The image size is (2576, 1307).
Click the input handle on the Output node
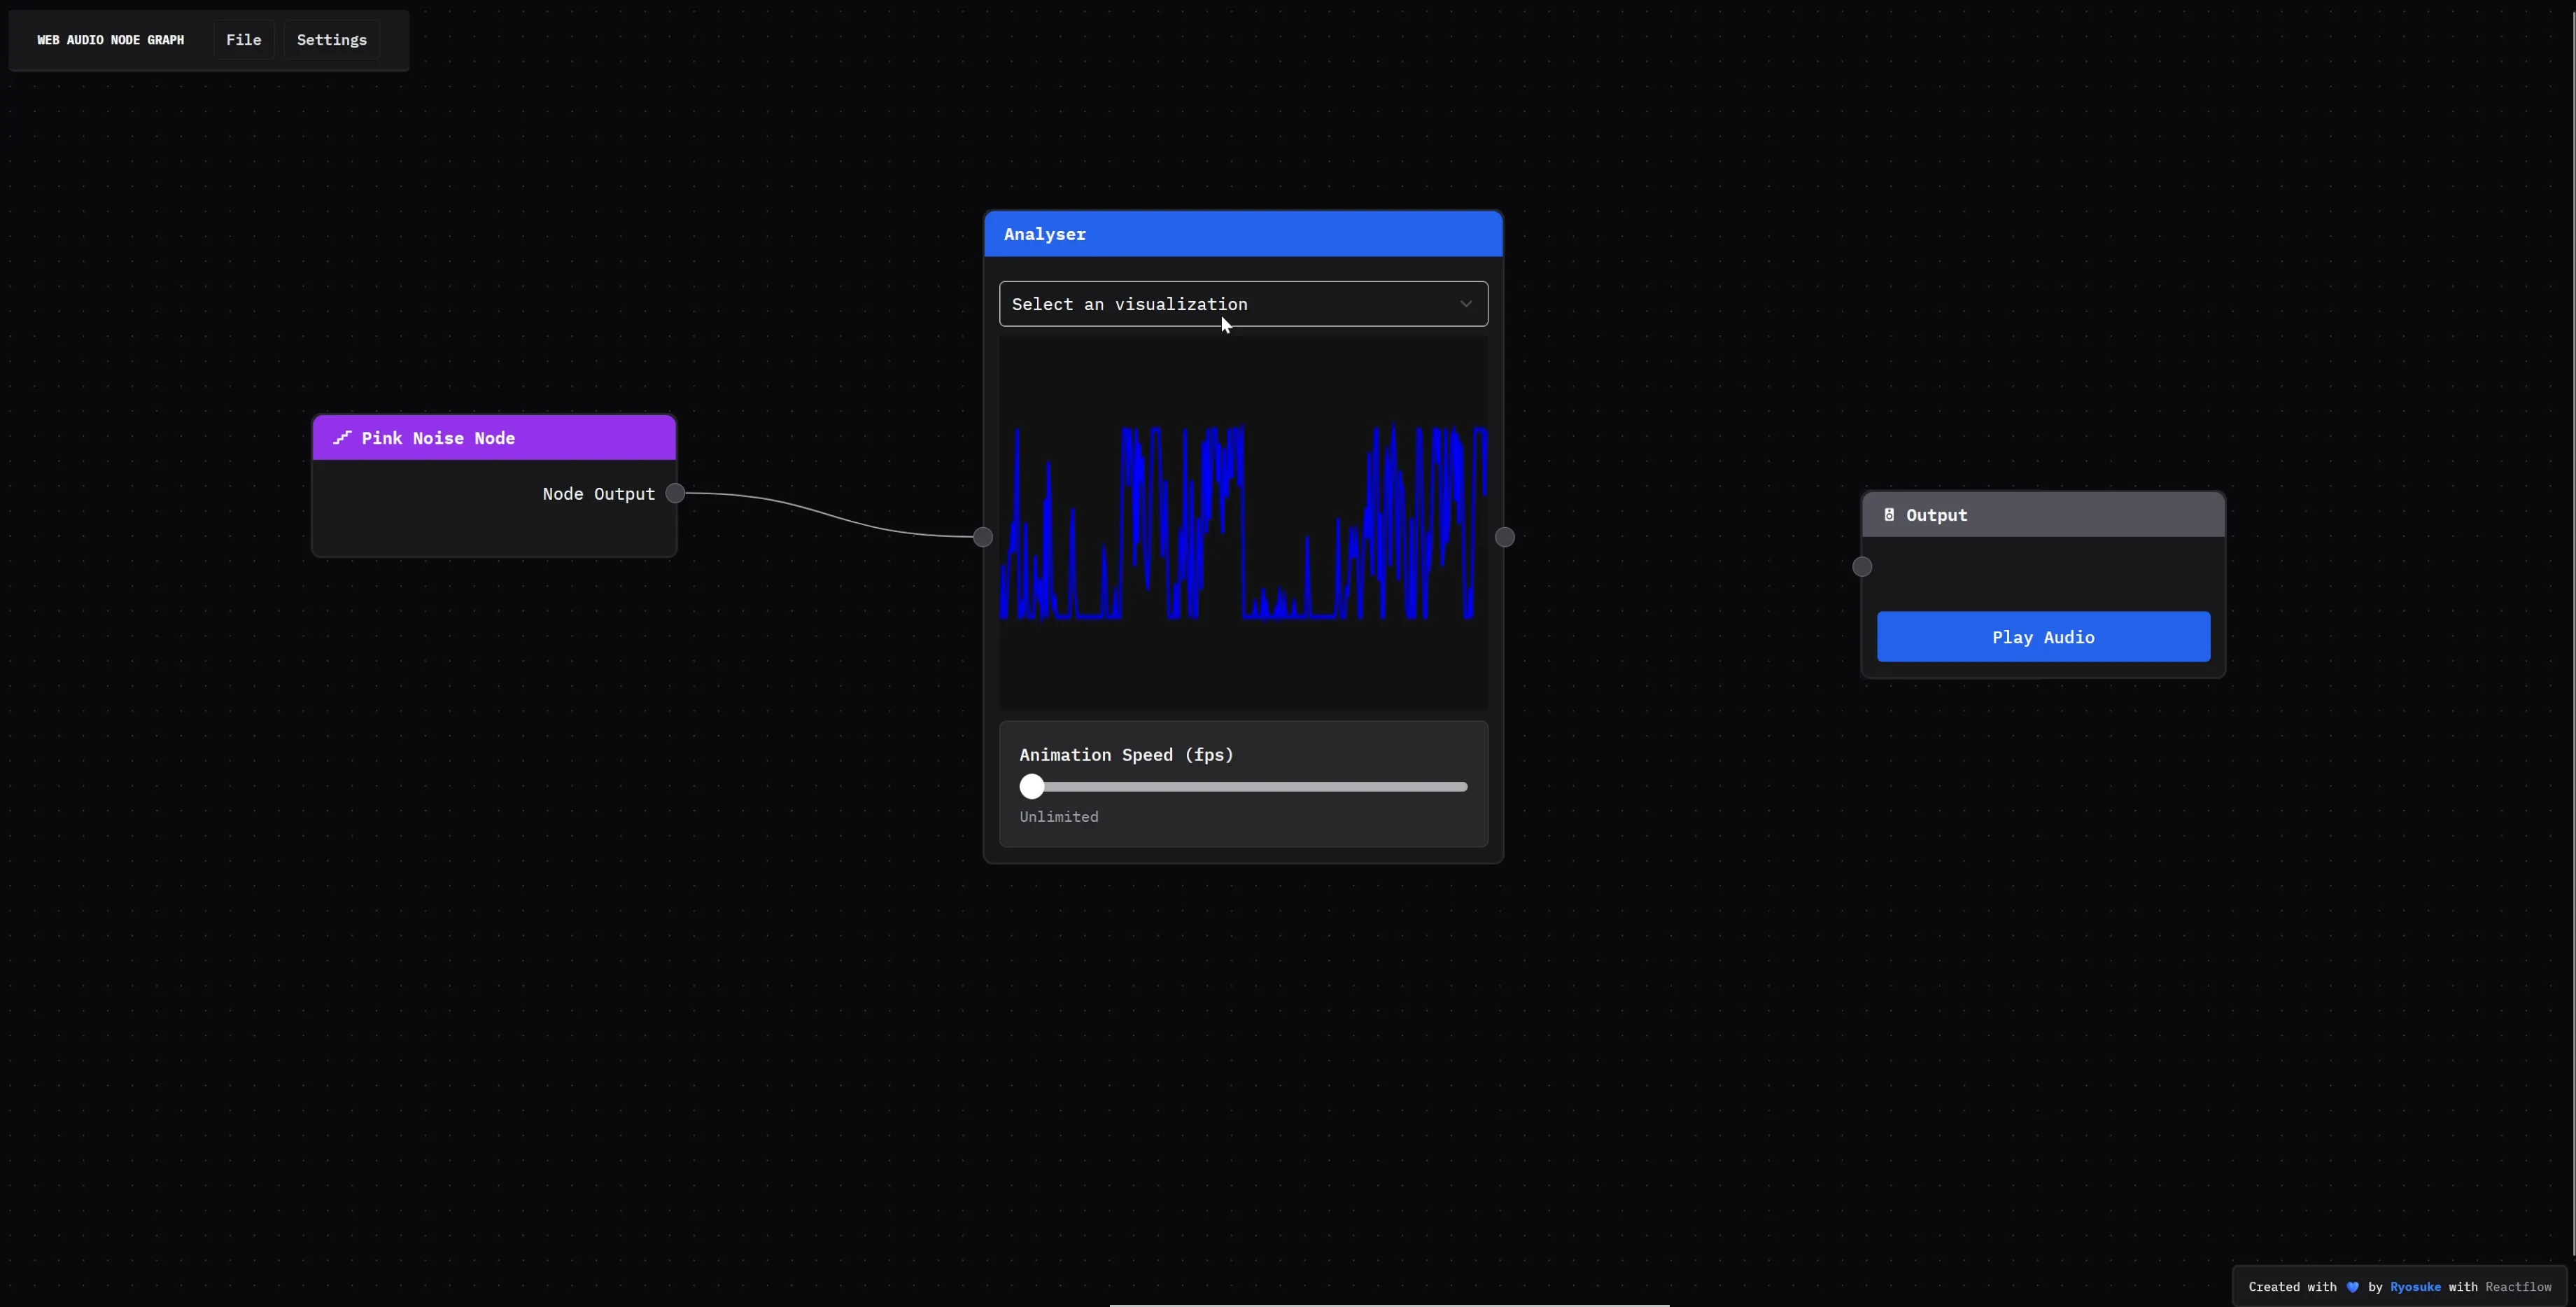[x=1861, y=566]
